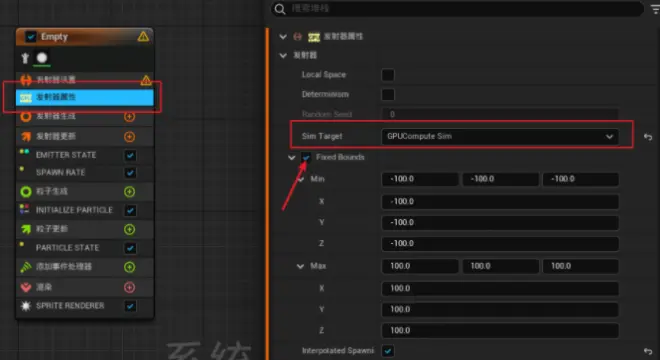The height and width of the screenshot is (360, 660).
Task: Click the Min X expanded value field
Action: tap(500, 201)
